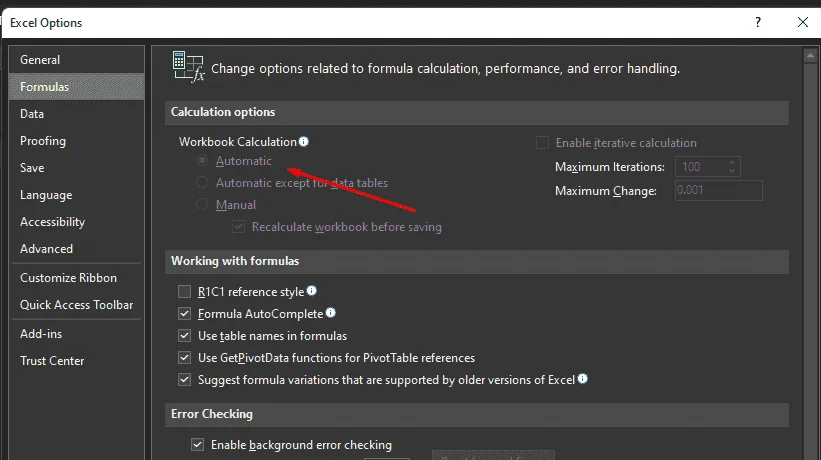Select Automatic workbook calculation

click(x=202, y=161)
